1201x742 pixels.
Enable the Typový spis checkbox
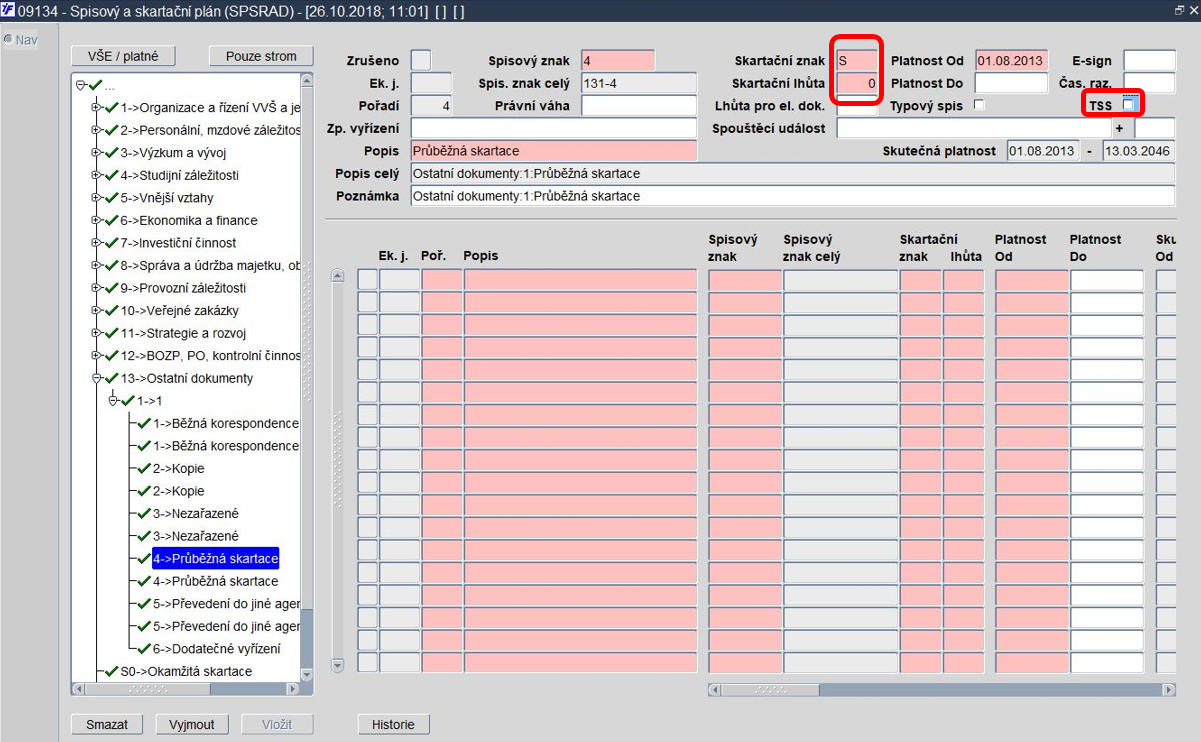click(979, 104)
